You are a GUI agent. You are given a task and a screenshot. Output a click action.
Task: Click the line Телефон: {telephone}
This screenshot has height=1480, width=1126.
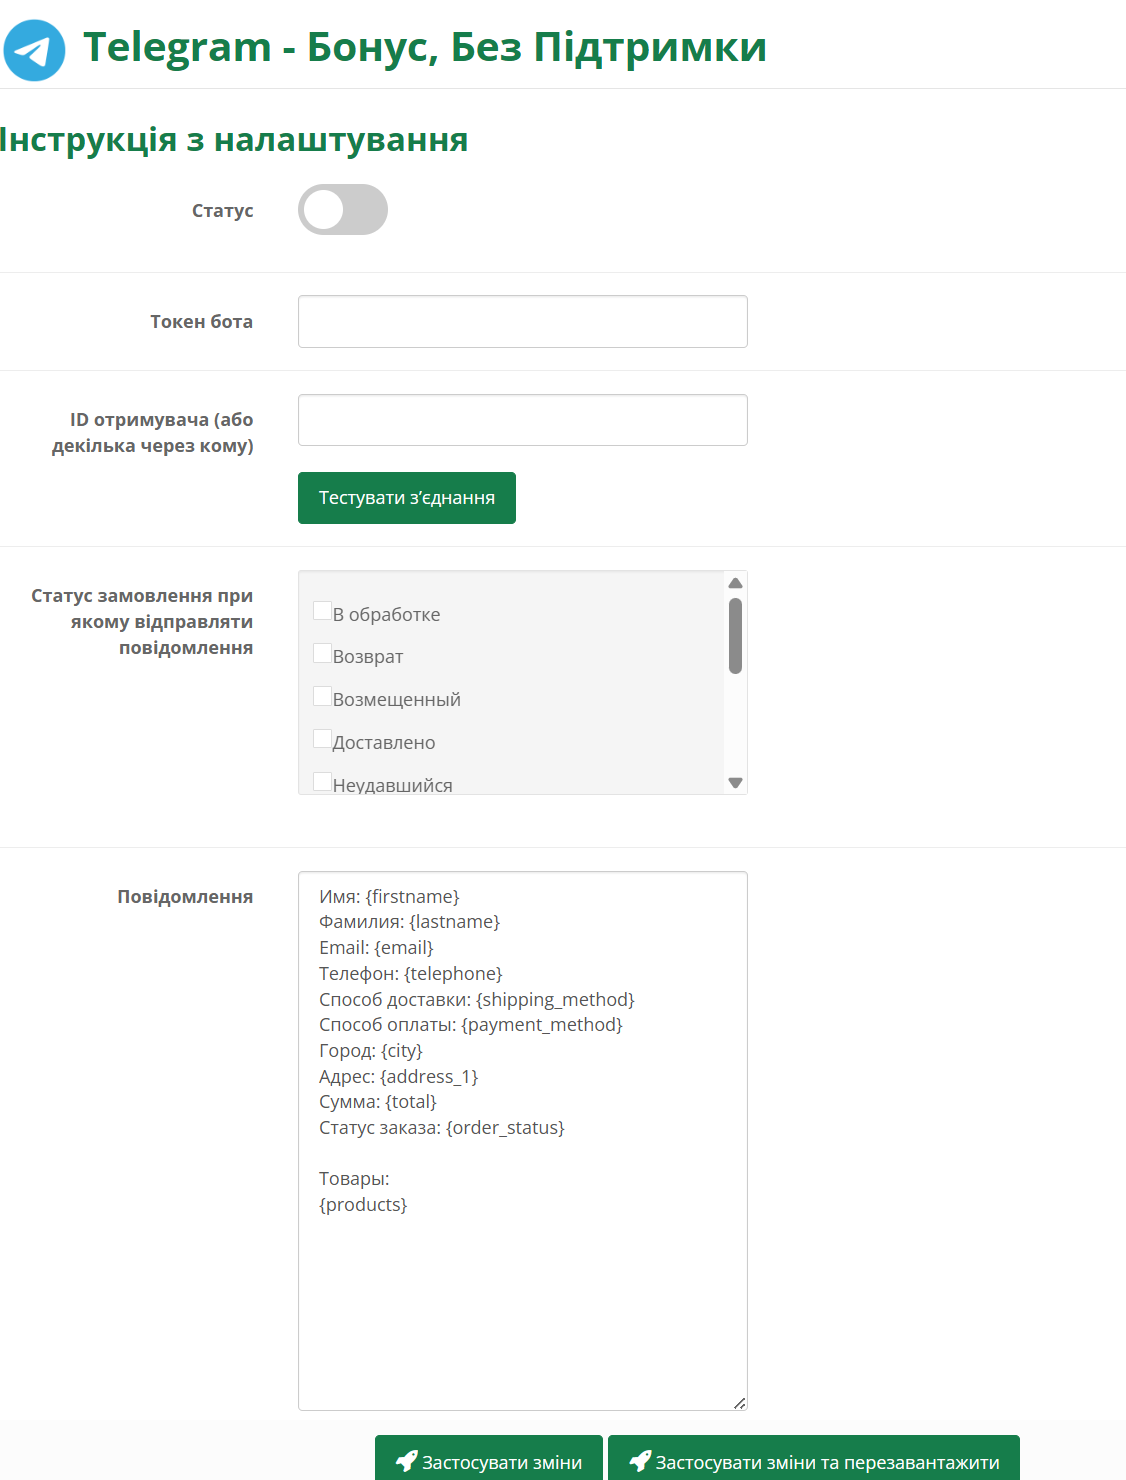pos(411,974)
